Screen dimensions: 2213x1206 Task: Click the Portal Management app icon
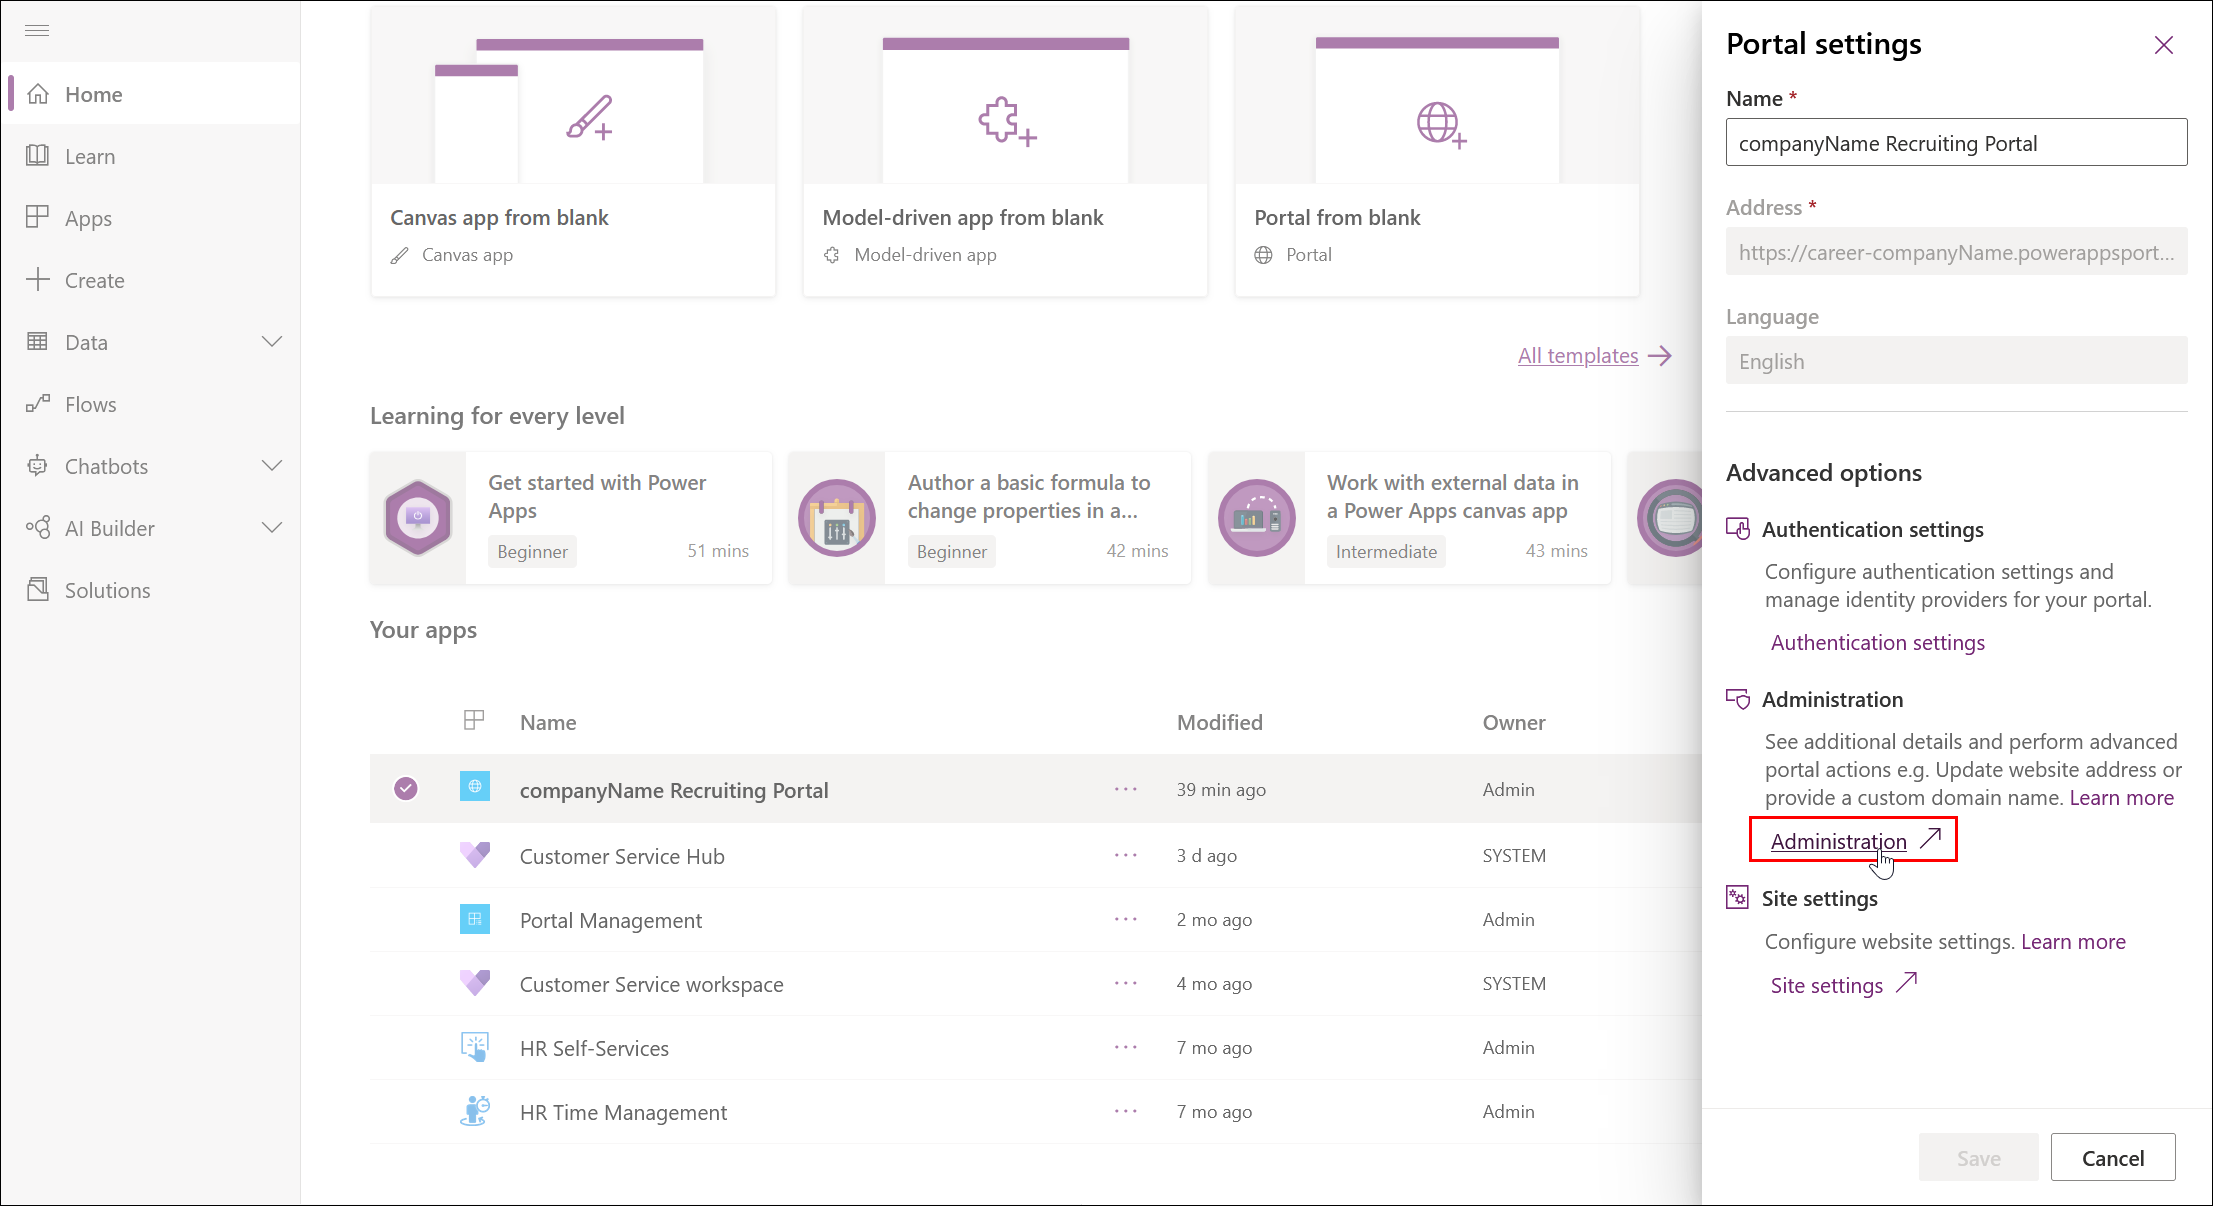coord(475,919)
